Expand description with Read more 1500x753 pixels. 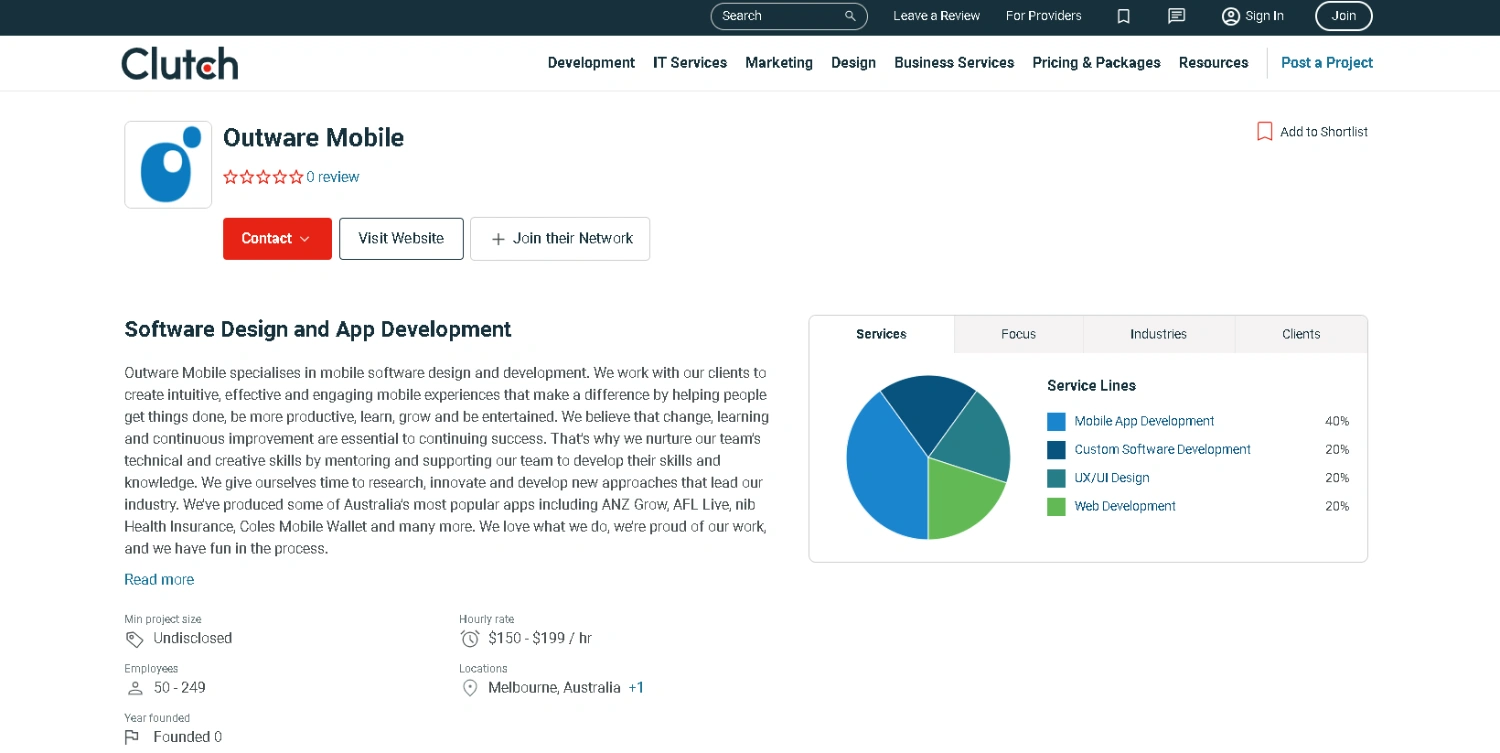[159, 580]
